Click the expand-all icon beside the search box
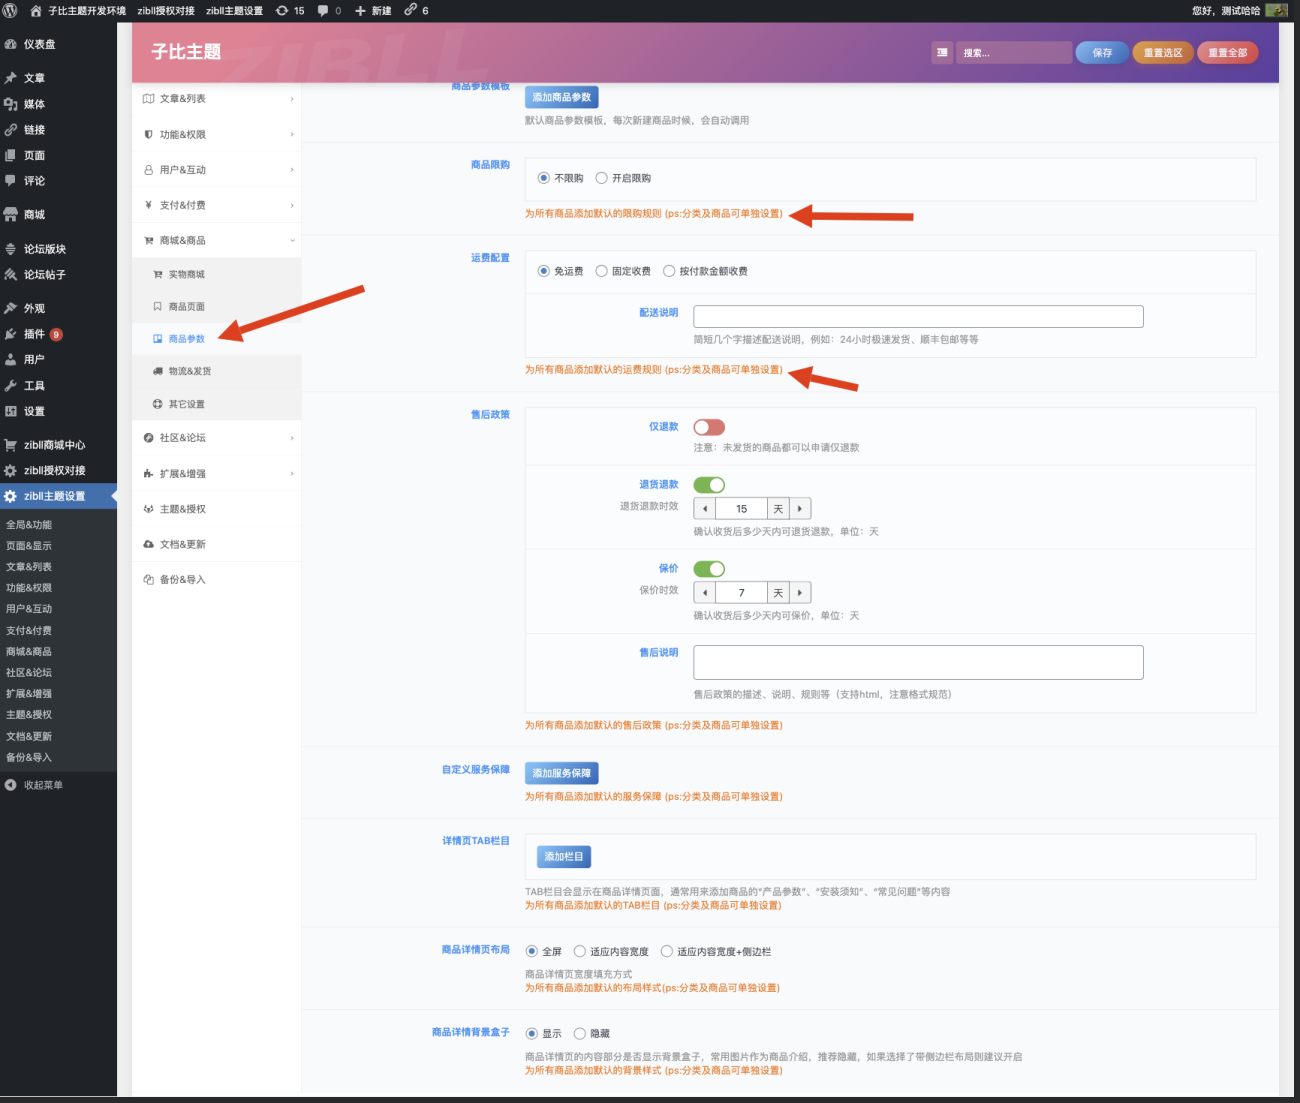Image resolution: width=1300 pixels, height=1103 pixels. [942, 53]
